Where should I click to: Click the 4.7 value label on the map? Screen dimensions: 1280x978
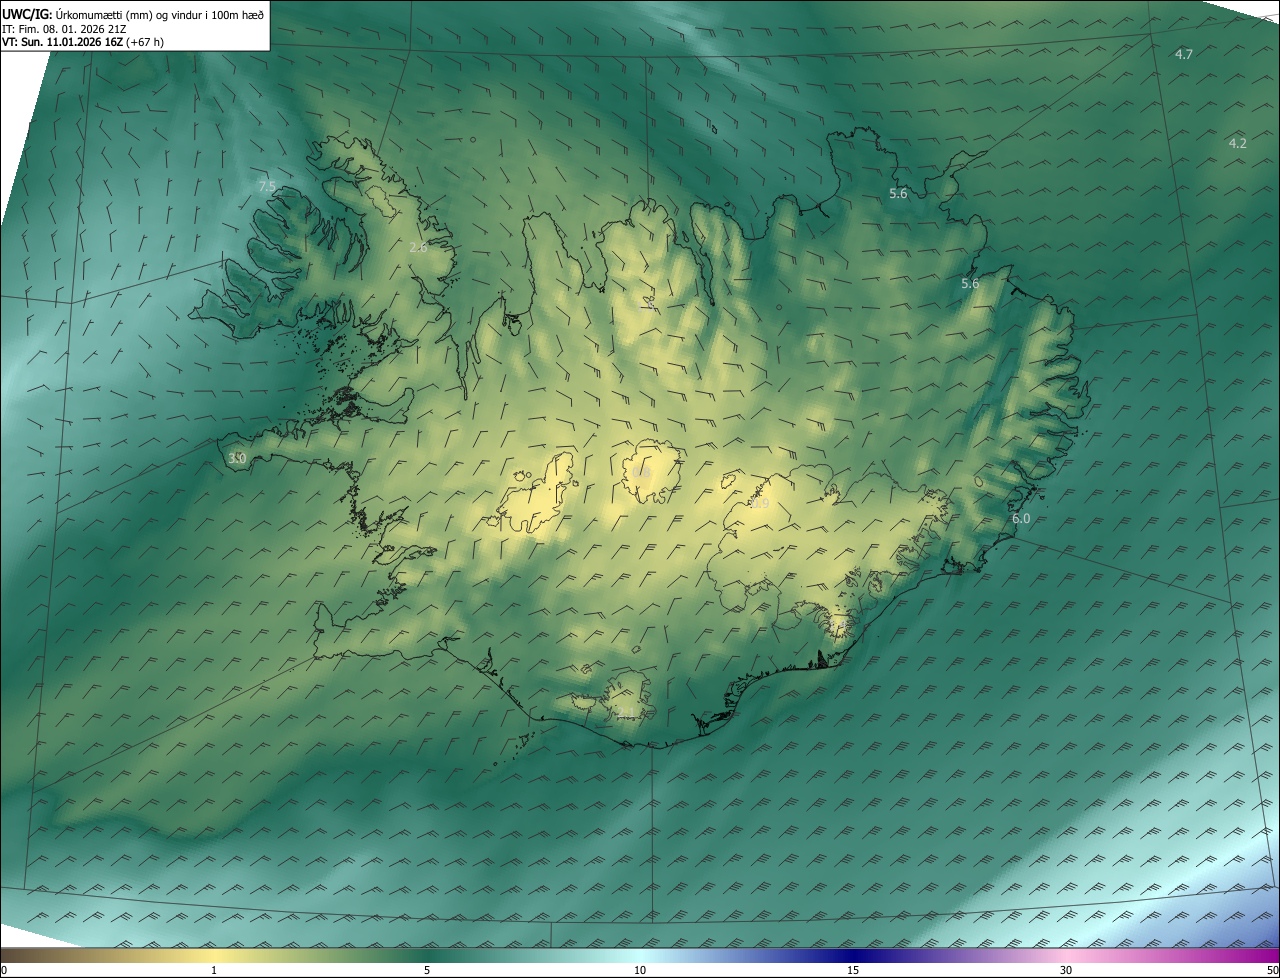[x=1184, y=54]
